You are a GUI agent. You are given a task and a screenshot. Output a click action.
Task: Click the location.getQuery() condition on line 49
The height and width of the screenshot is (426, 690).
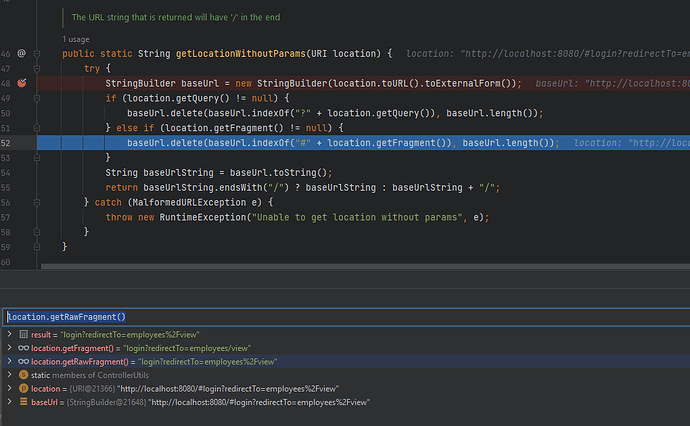[200, 98]
